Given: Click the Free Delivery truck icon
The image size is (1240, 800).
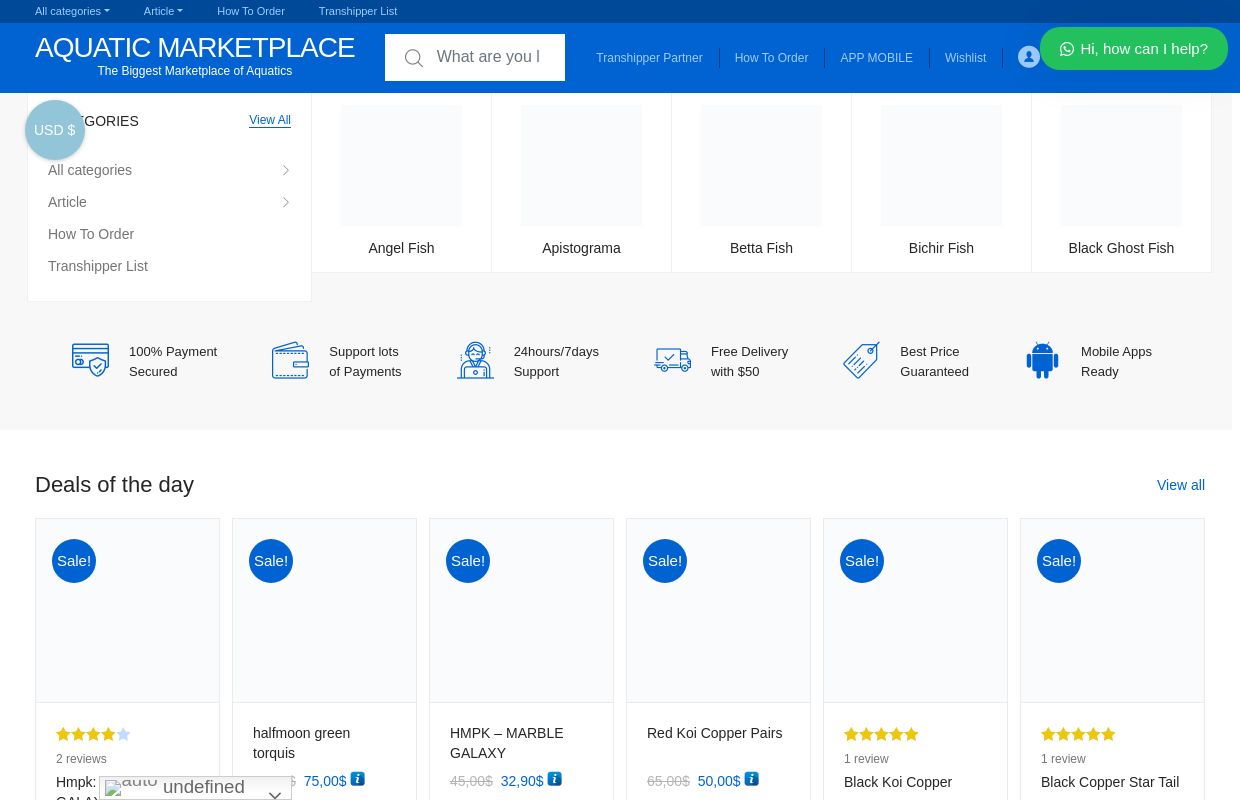Looking at the screenshot, I should tap(672, 360).
